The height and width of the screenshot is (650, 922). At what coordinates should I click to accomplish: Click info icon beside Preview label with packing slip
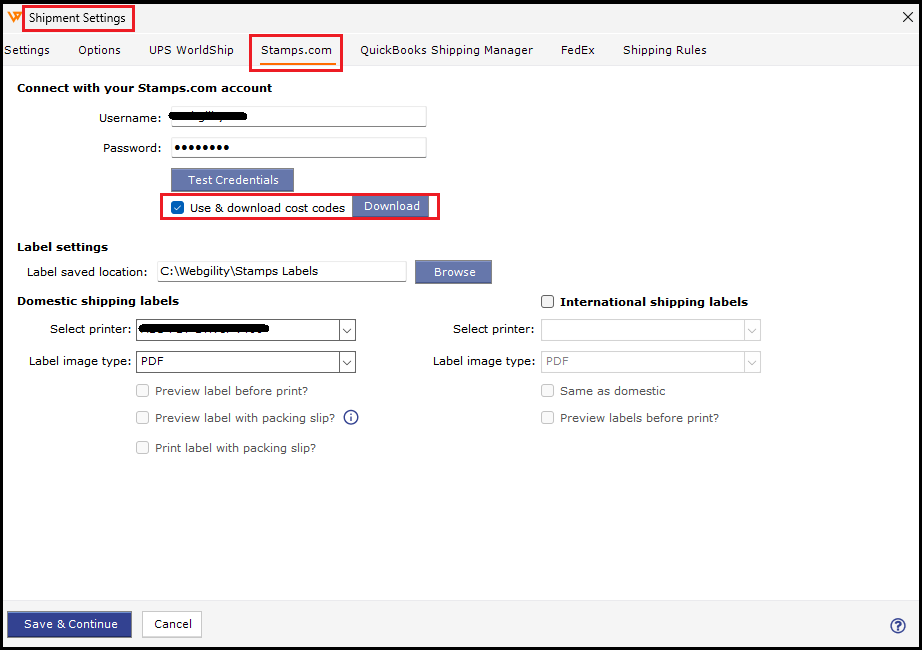351,418
